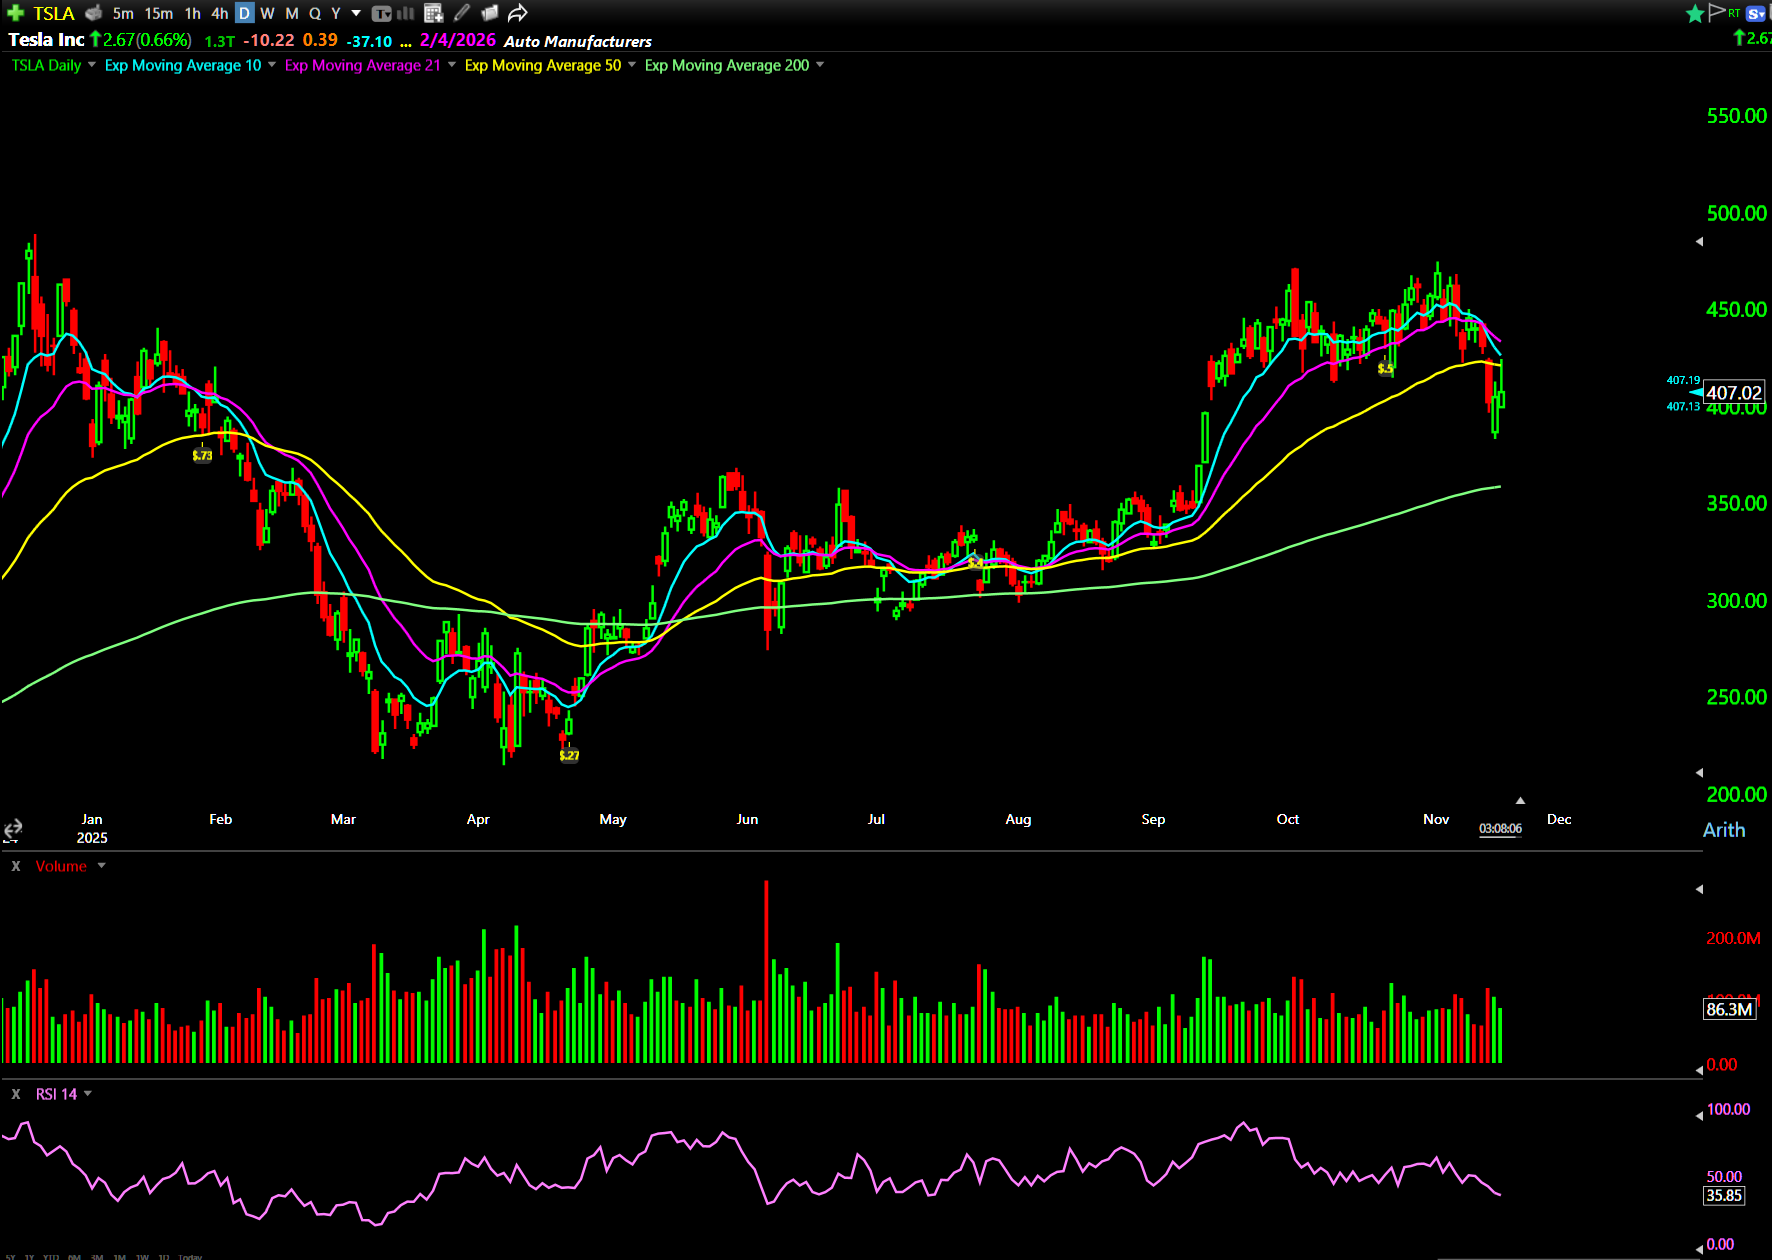Click the pencil drawing tools icon
The image size is (1772, 1260).
coord(462,13)
